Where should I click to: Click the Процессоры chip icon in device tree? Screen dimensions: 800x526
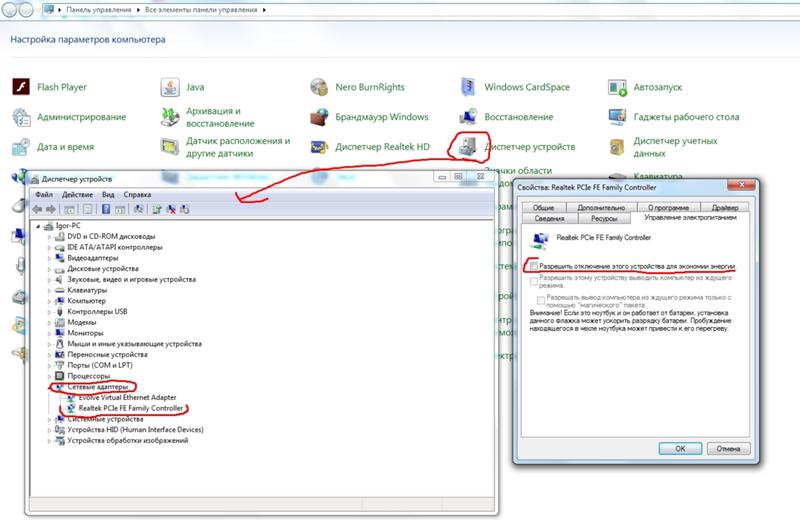(x=60, y=376)
